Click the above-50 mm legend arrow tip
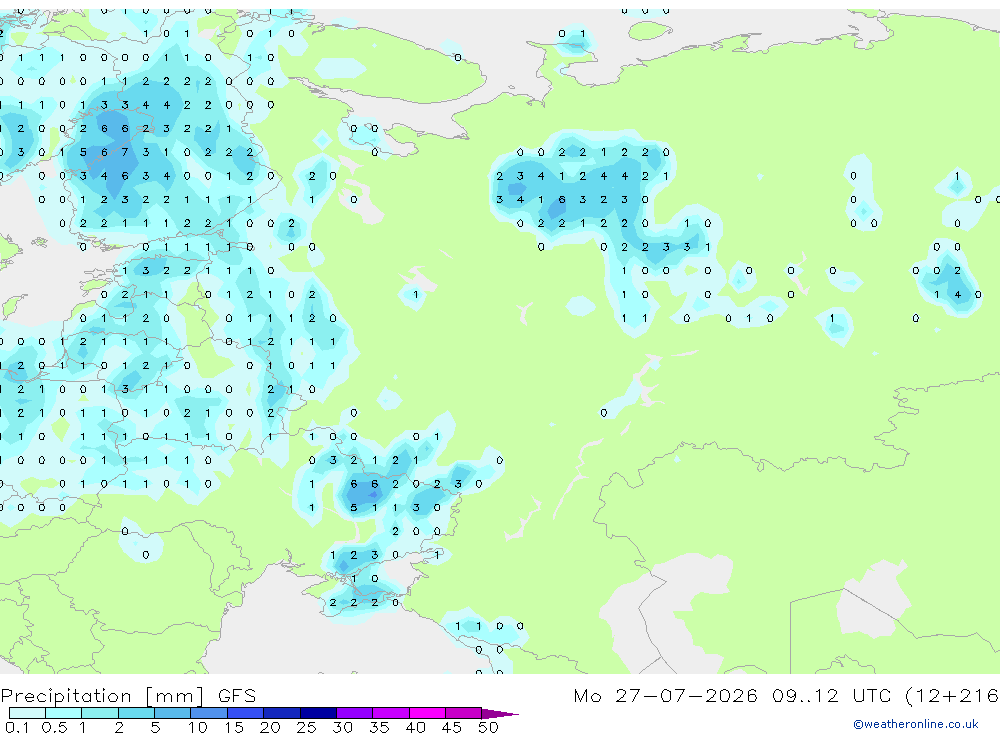 point(499,713)
